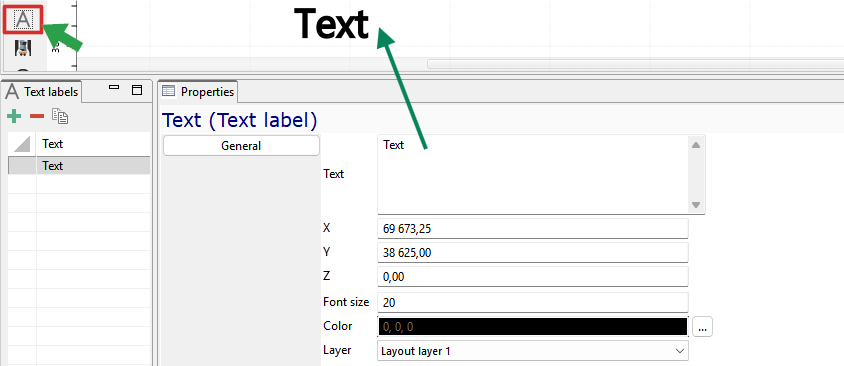Switch to the Text labels tab
This screenshot has height=366, width=844.
coord(43,92)
